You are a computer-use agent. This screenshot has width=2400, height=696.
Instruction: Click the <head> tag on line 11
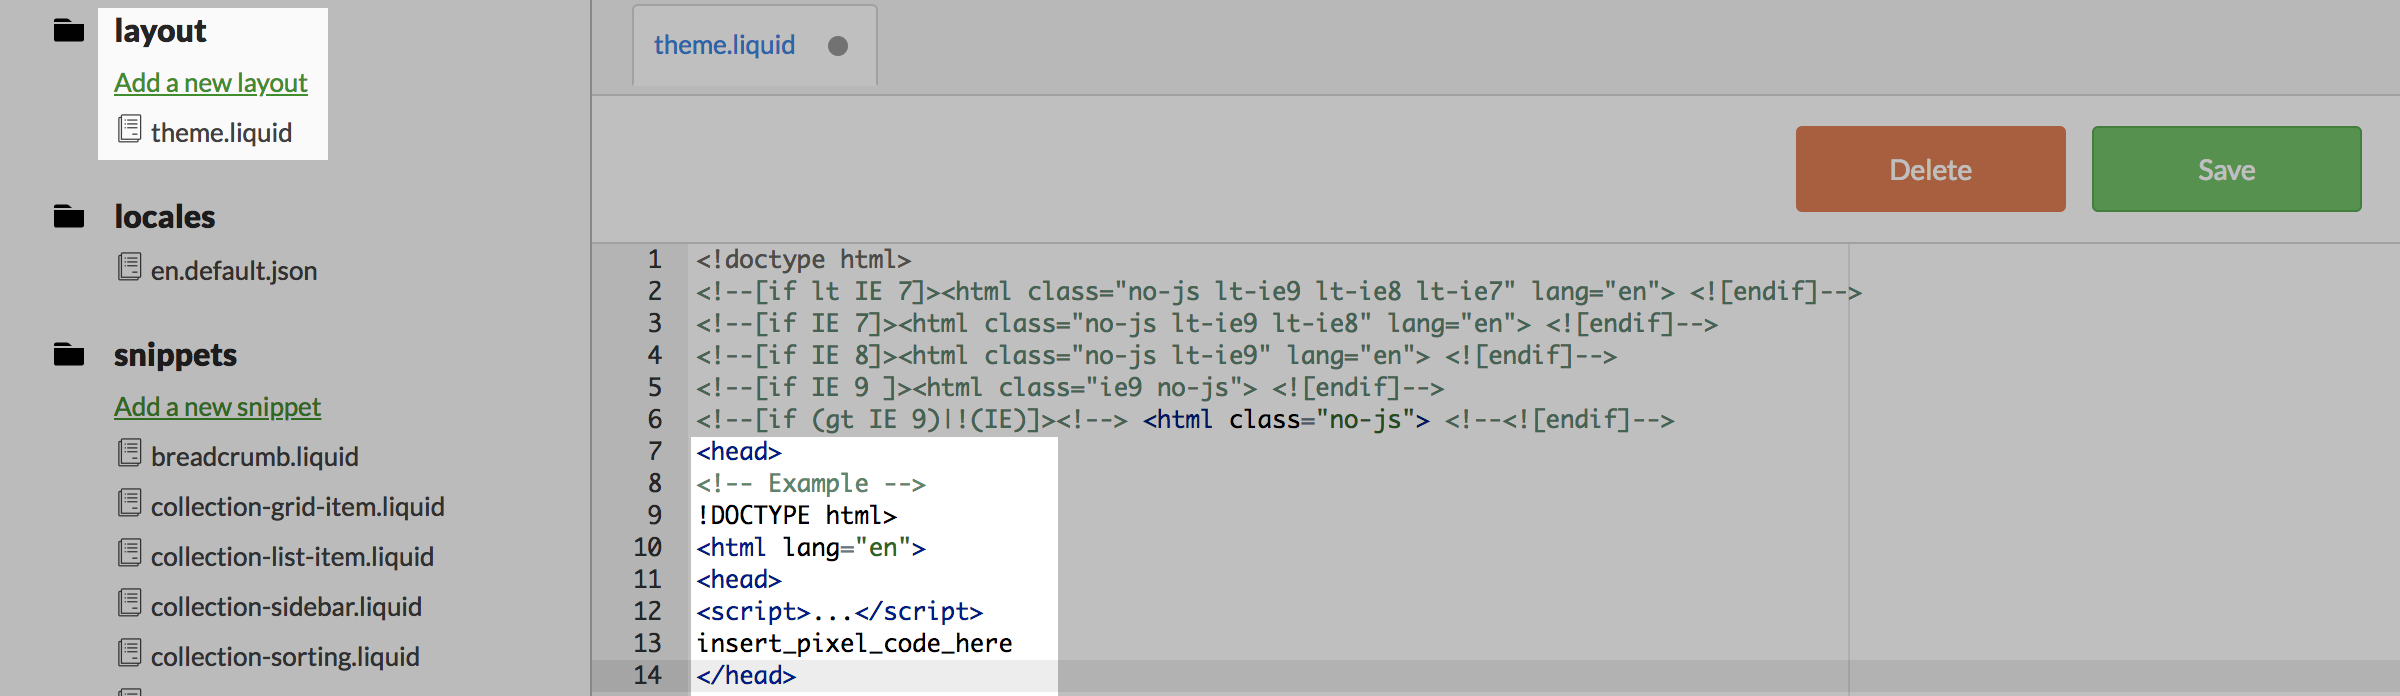[x=739, y=579]
